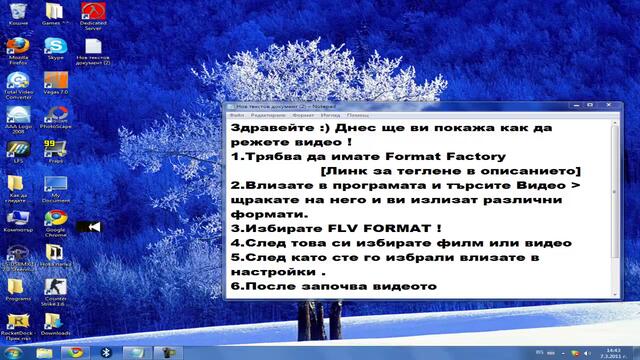
Task: Select the Programs folder on desktop
Action: coord(18,290)
